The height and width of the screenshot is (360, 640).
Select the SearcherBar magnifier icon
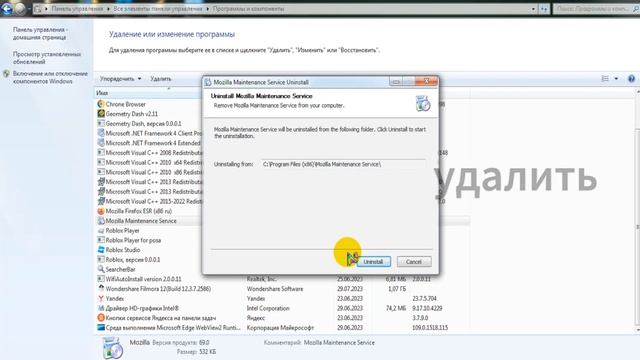tap(101, 269)
